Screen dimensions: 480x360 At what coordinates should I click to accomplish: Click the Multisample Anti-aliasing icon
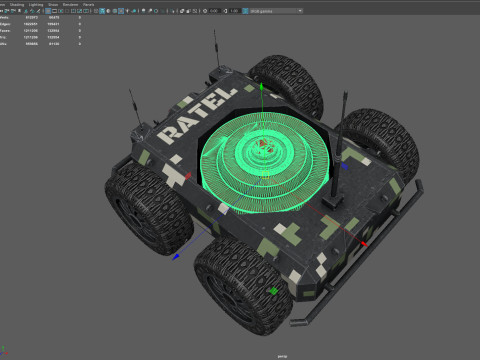point(156,11)
